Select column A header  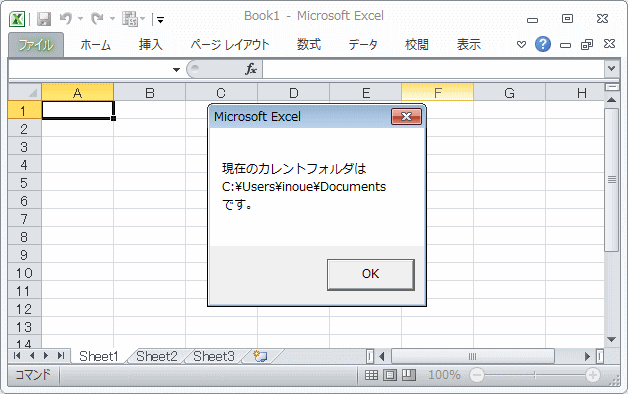tap(78, 93)
